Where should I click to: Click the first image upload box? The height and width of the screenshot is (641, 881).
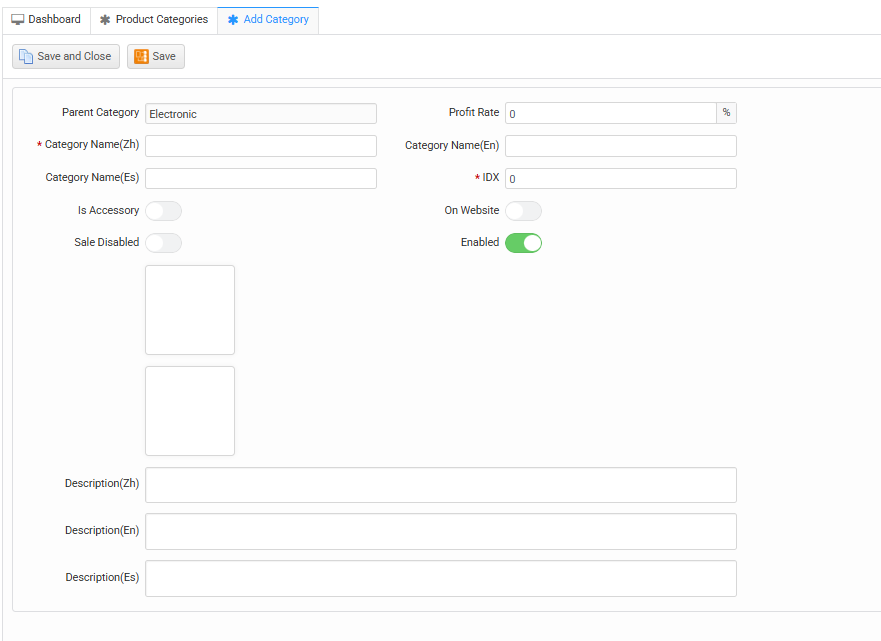(x=190, y=310)
